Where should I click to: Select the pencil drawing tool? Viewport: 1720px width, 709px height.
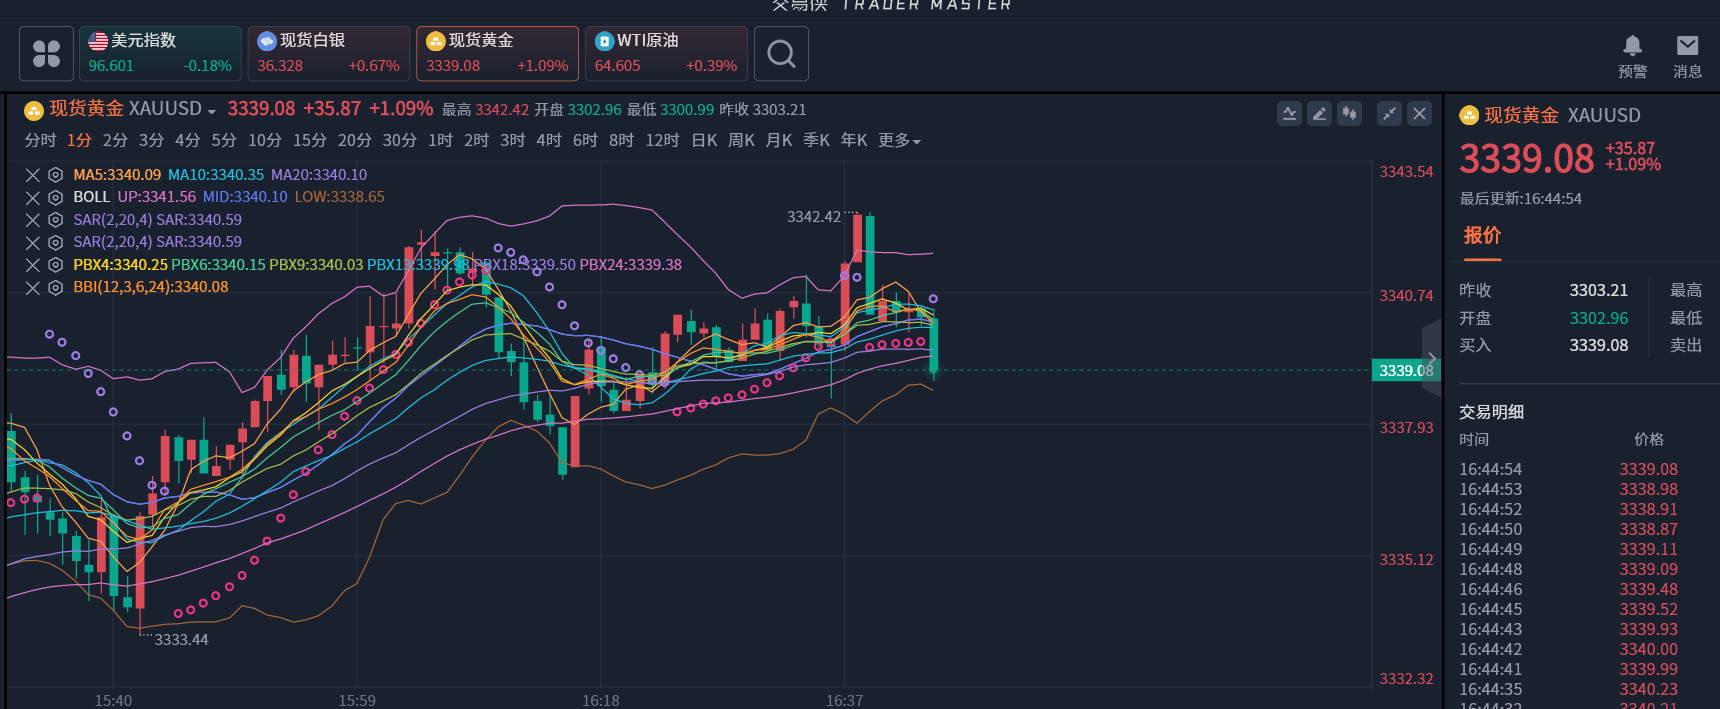pyautogui.click(x=1320, y=114)
